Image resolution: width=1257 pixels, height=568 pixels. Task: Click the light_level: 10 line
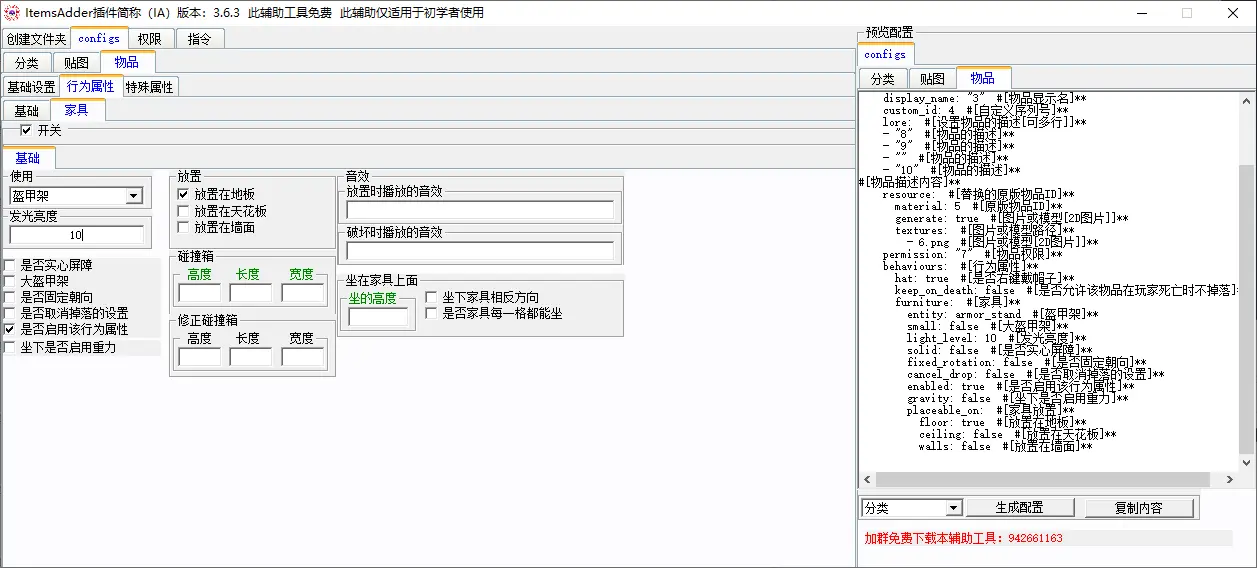point(992,338)
